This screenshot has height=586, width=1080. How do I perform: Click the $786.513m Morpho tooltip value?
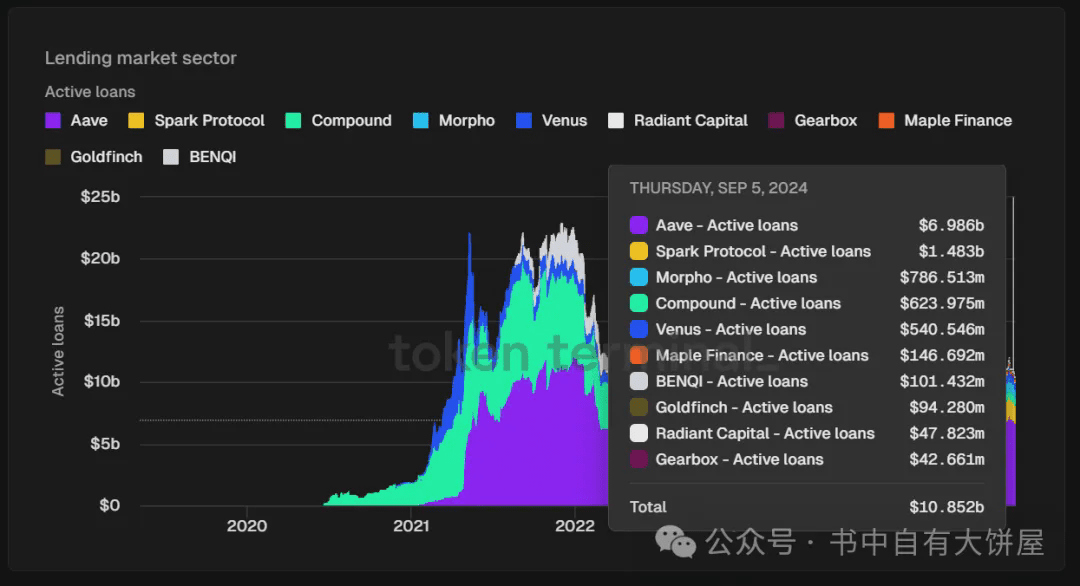coord(942,278)
